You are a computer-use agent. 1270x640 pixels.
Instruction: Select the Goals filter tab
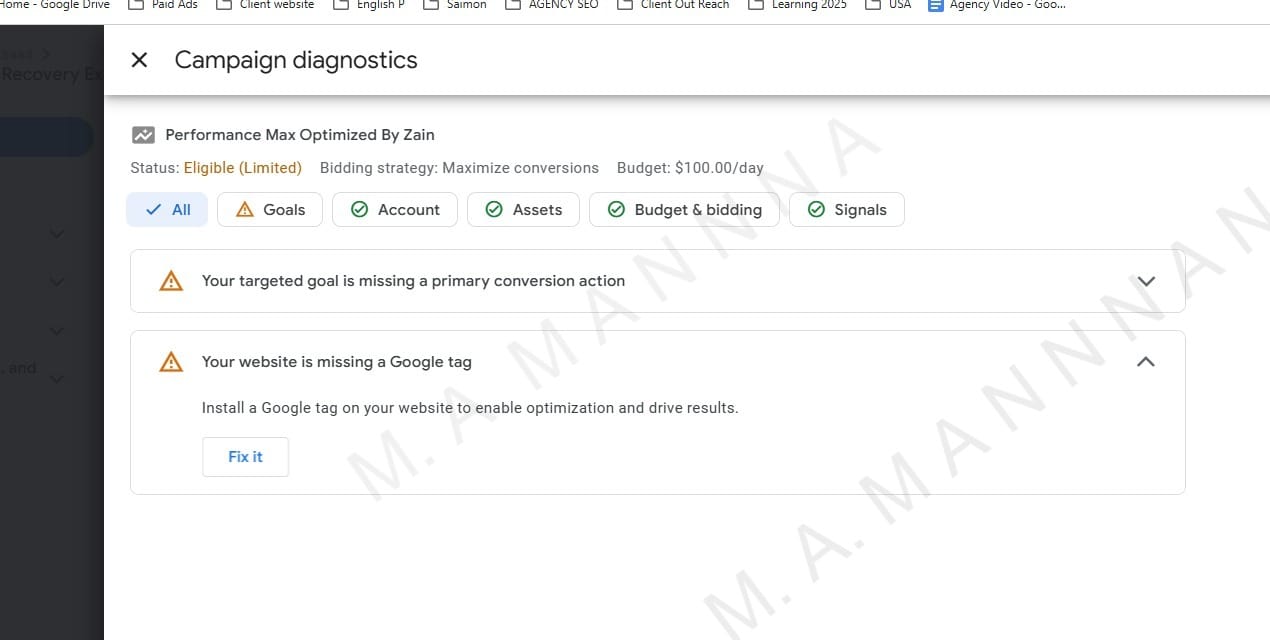270,210
